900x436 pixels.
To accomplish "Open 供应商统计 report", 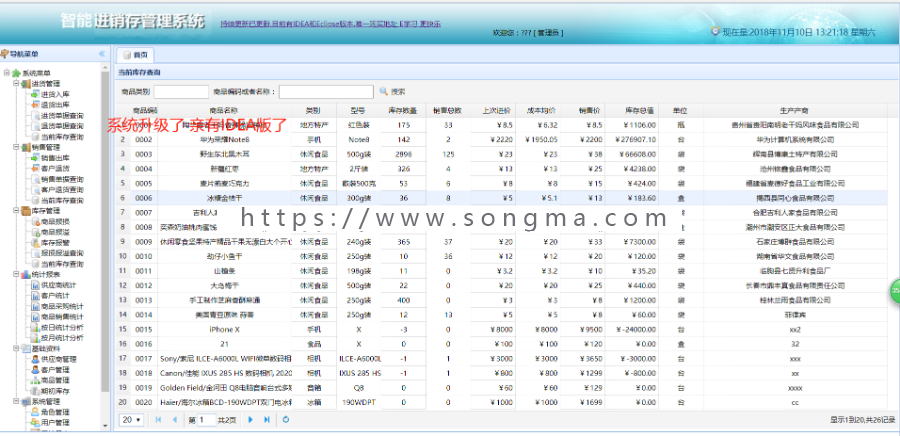I will [x=59, y=285].
